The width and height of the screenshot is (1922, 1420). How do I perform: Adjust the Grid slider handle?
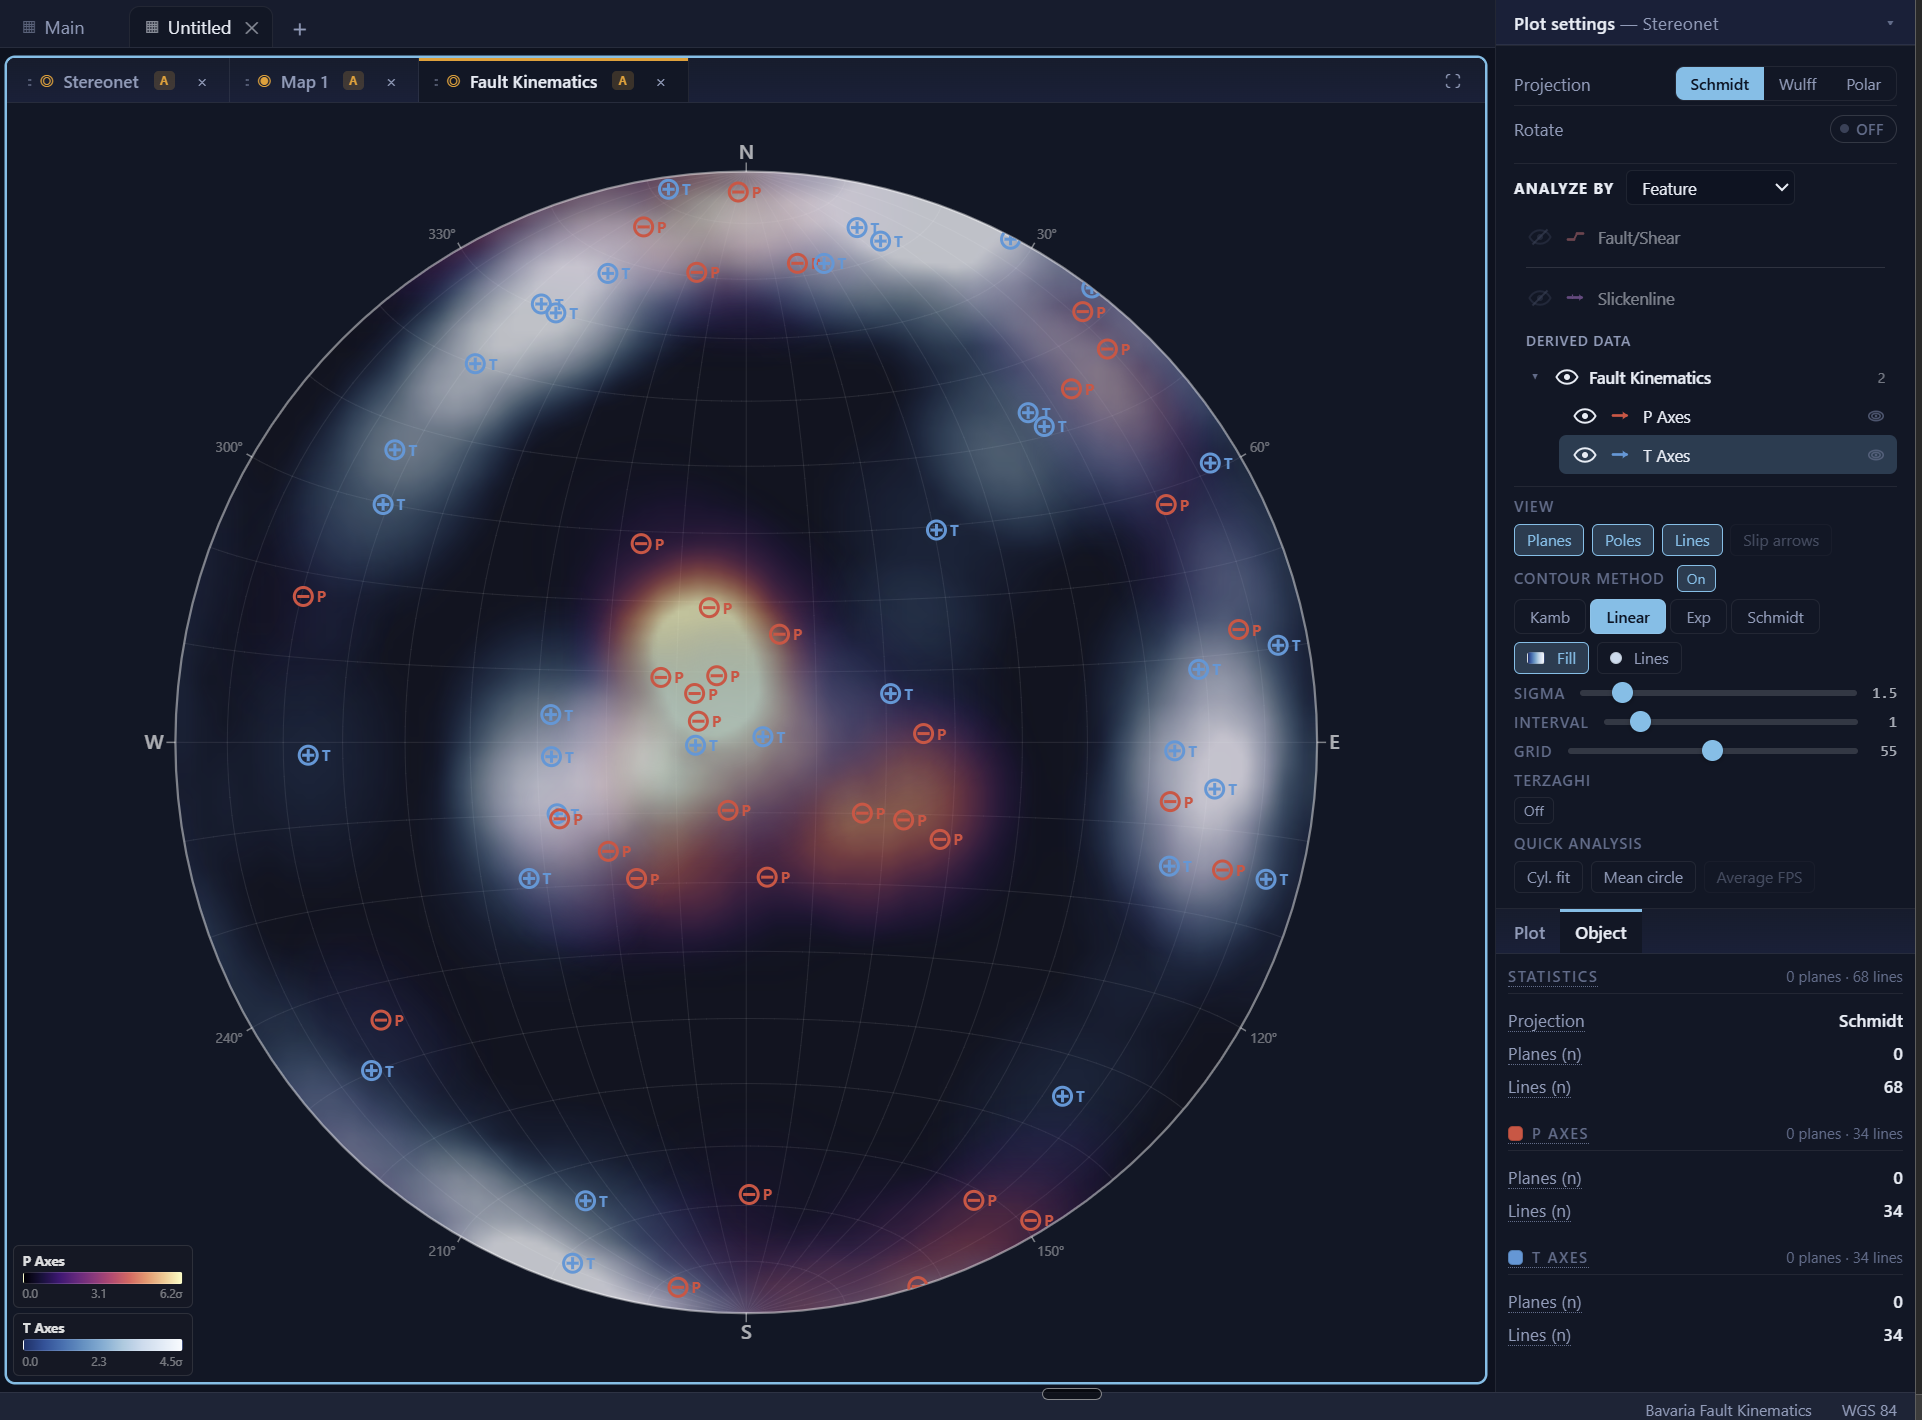click(1712, 751)
